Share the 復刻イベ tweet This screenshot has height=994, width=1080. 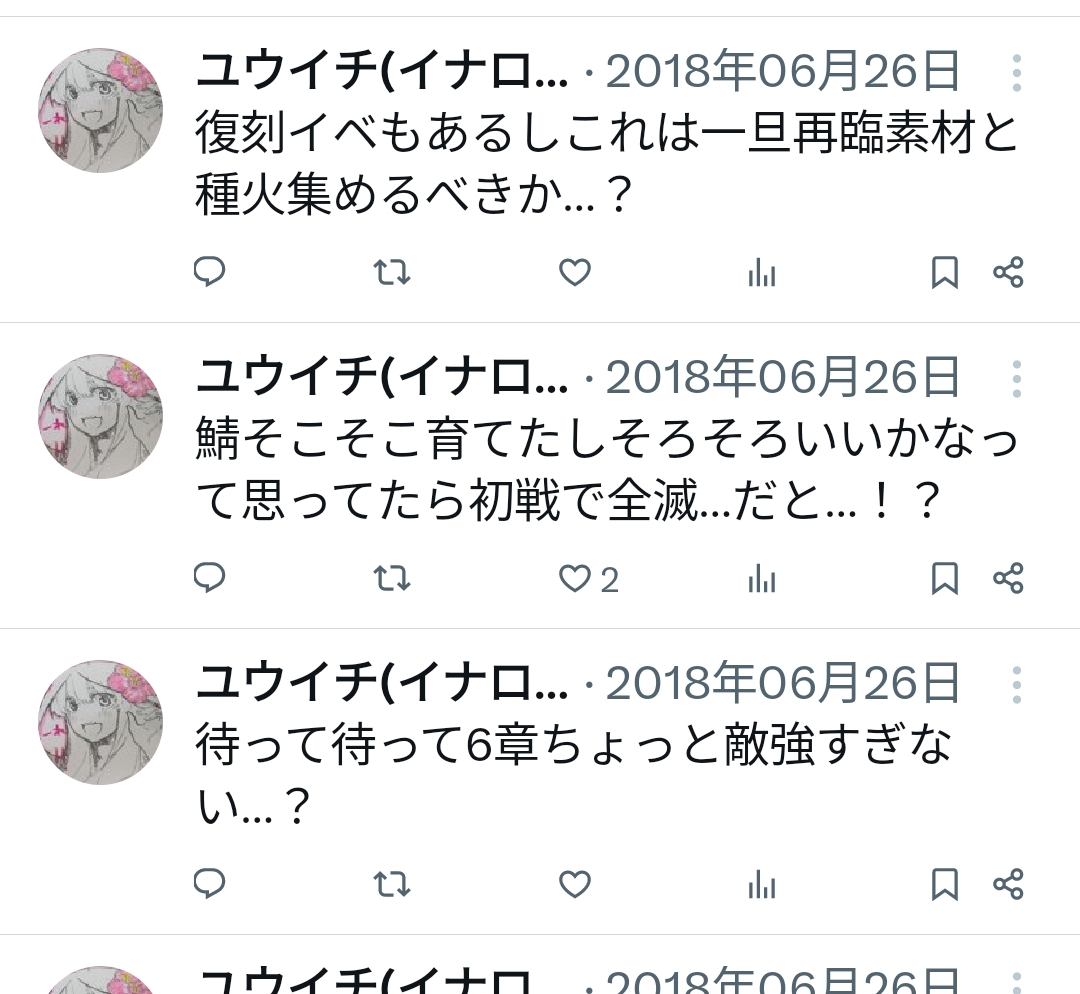pyautogui.click(x=1008, y=272)
